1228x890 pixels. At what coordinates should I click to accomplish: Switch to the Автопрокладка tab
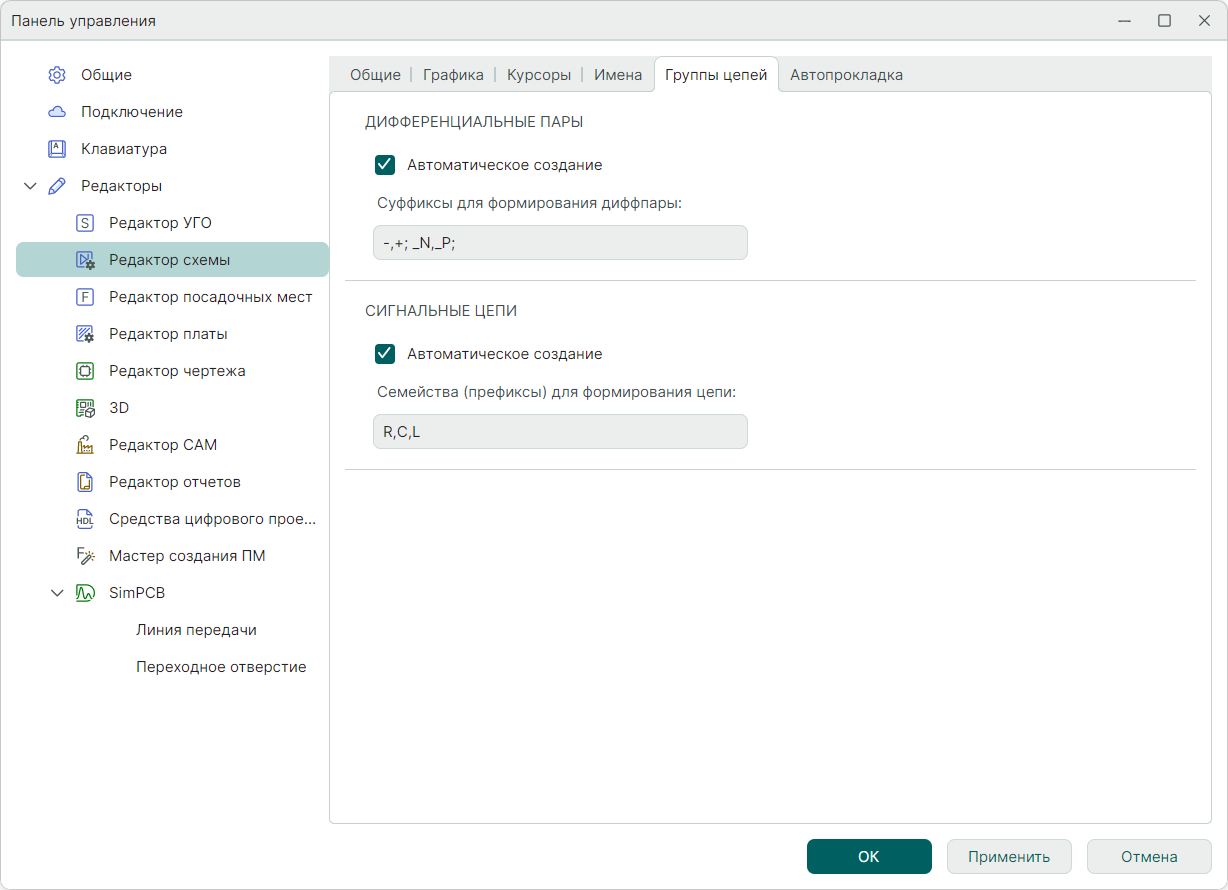pyautogui.click(x=846, y=75)
